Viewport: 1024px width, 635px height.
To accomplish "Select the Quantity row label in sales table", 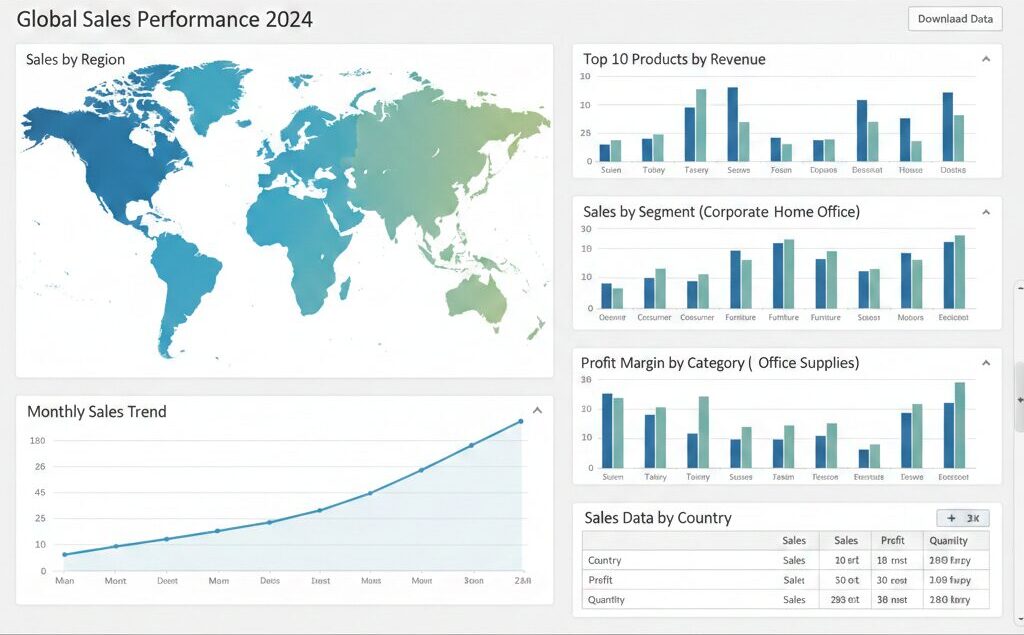I will [x=607, y=600].
